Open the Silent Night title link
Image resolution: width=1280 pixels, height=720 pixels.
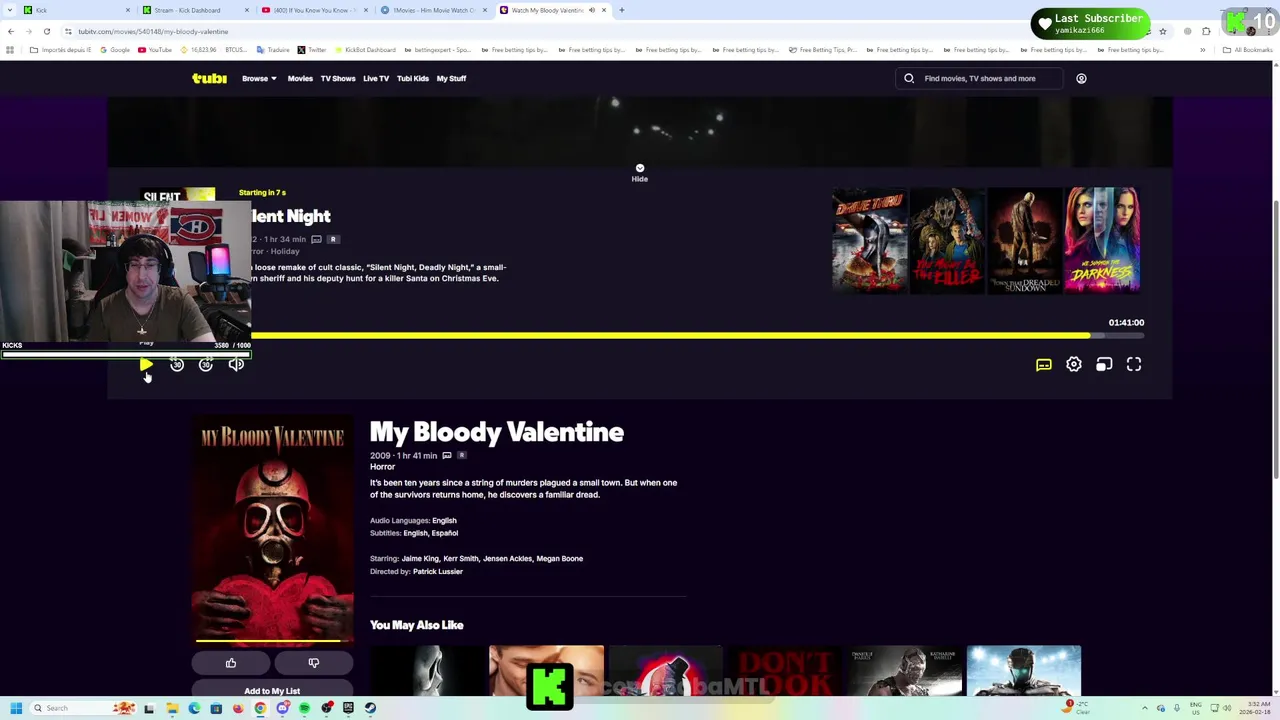(290, 216)
